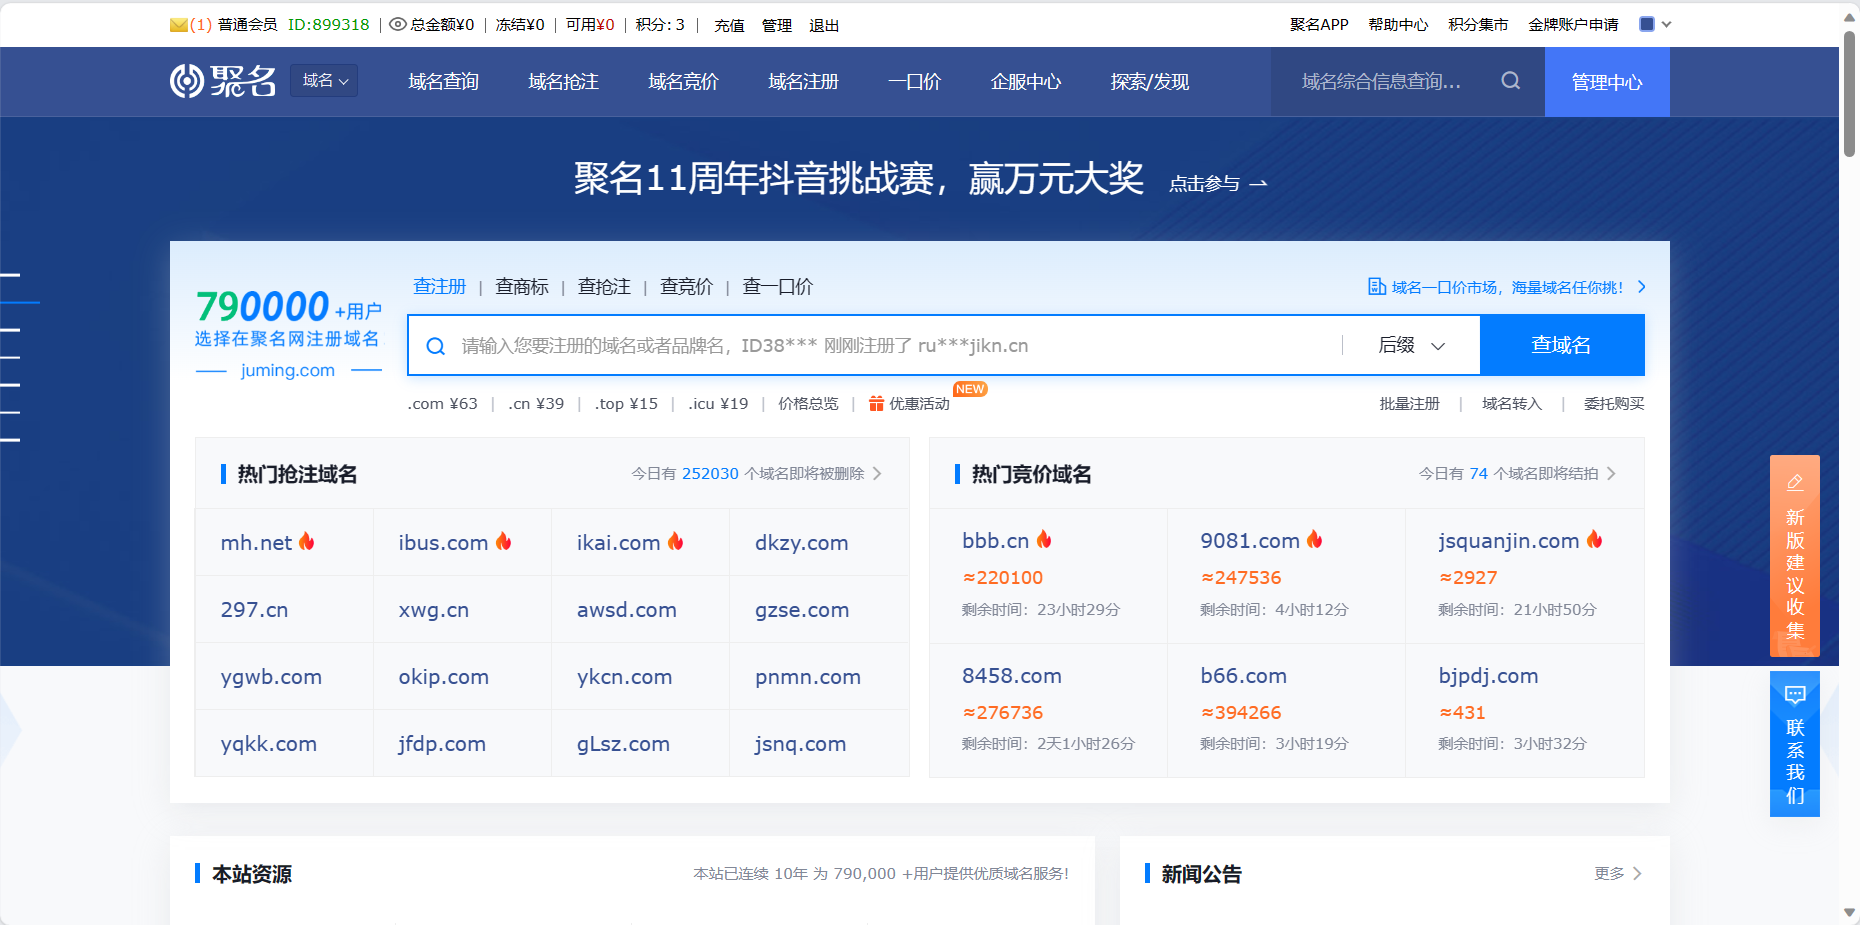Screen dimensions: 1860x925
Task: Toggle the eye icon to hide balance
Action: pos(397,24)
